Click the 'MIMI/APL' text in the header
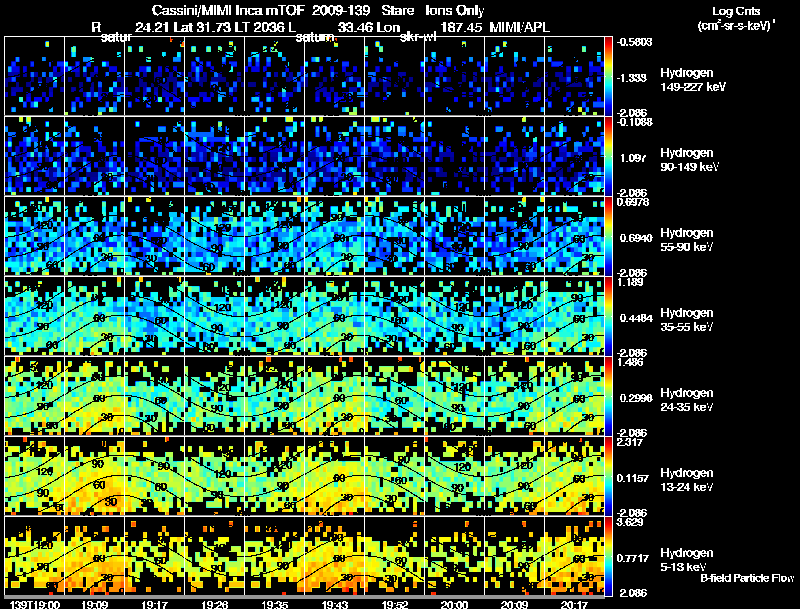 pos(519,27)
